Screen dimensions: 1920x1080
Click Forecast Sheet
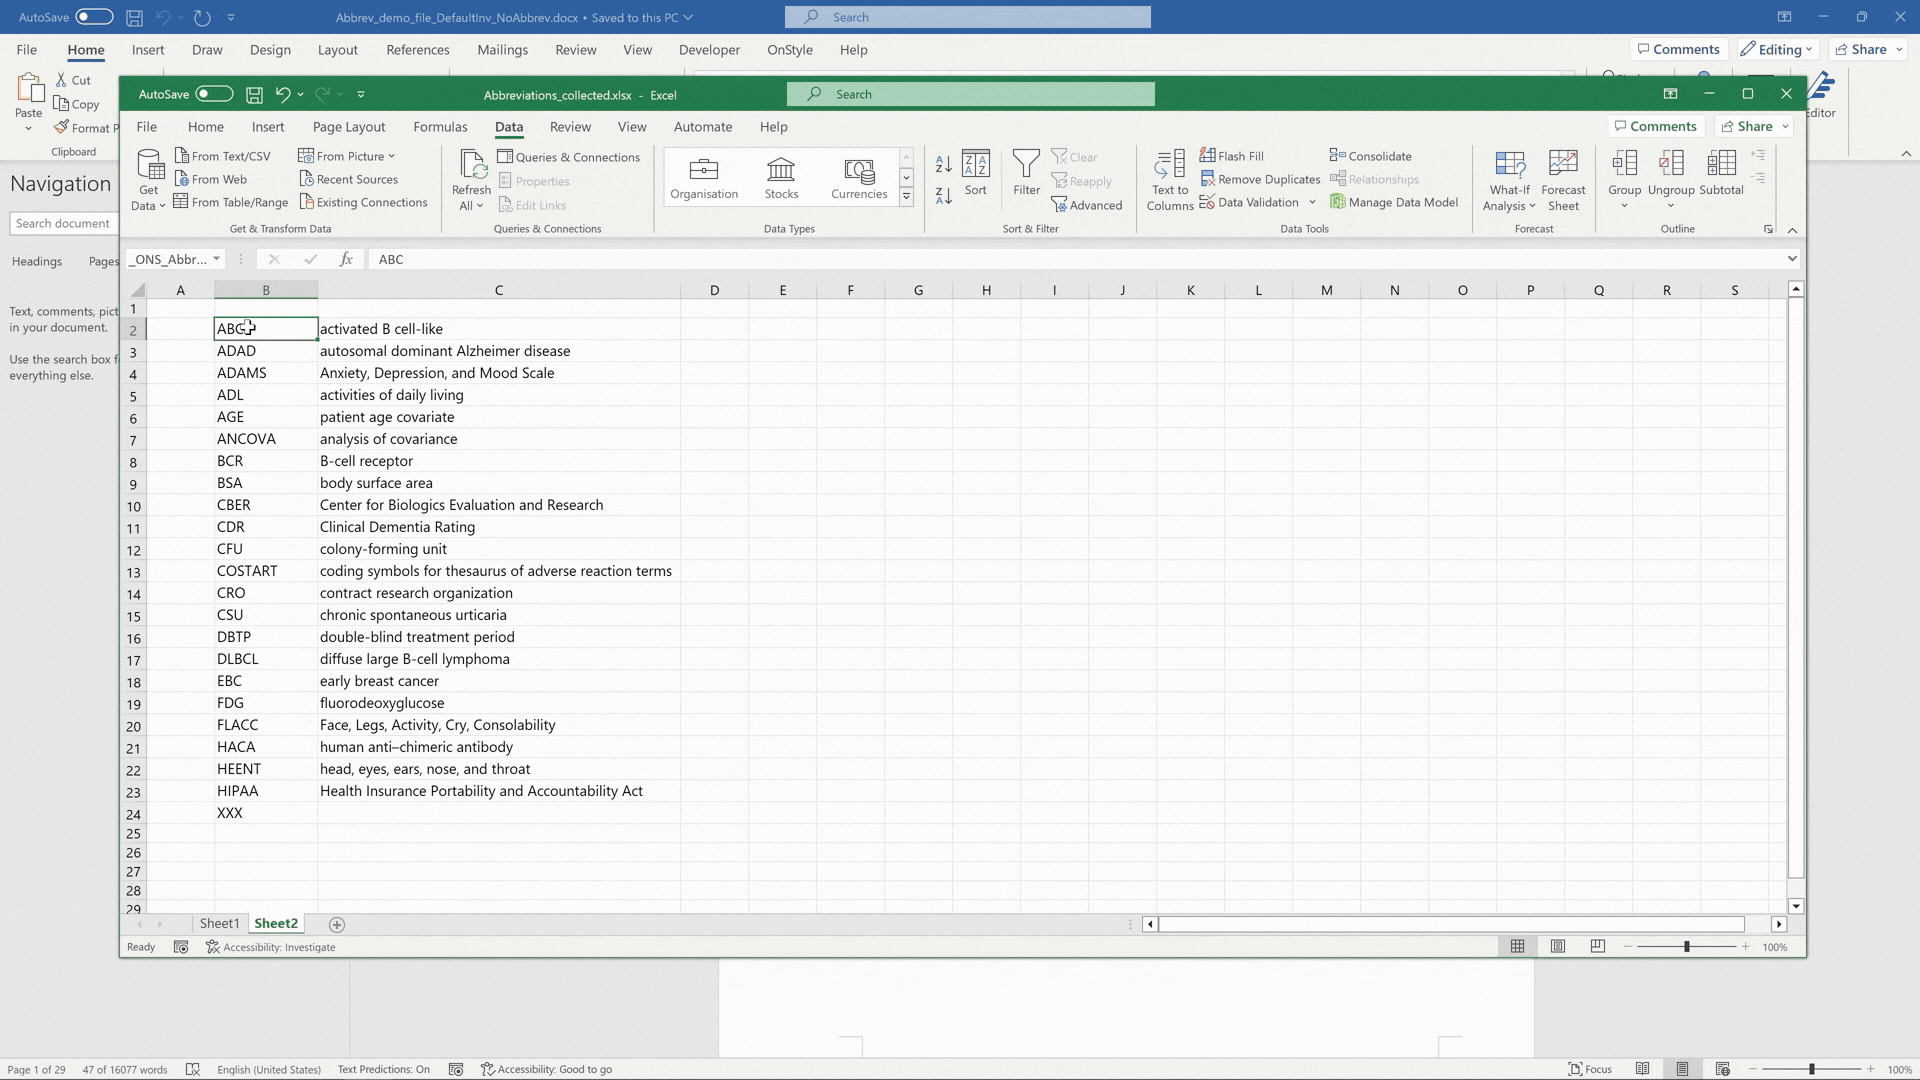(x=1563, y=180)
